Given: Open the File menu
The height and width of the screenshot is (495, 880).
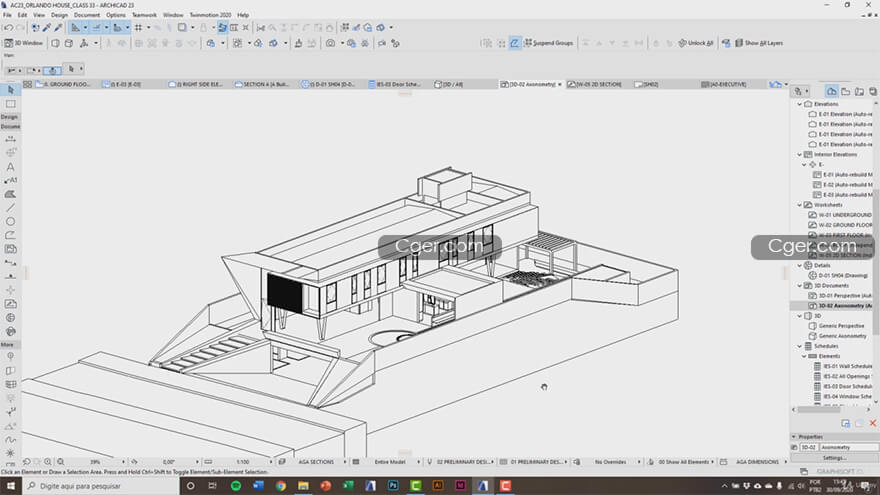Looking at the screenshot, I should point(7,15).
